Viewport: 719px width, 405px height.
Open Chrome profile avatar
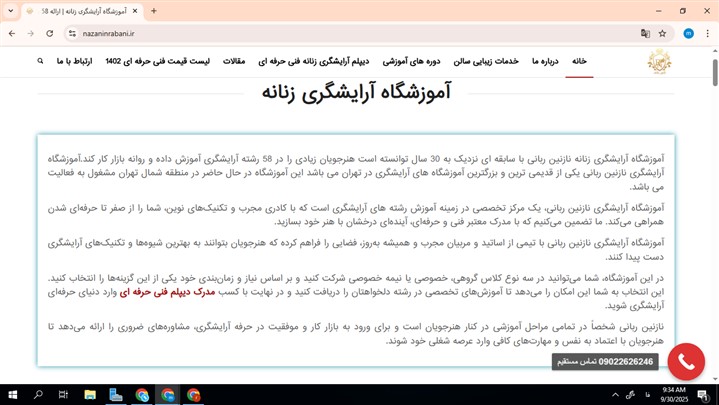[688, 33]
